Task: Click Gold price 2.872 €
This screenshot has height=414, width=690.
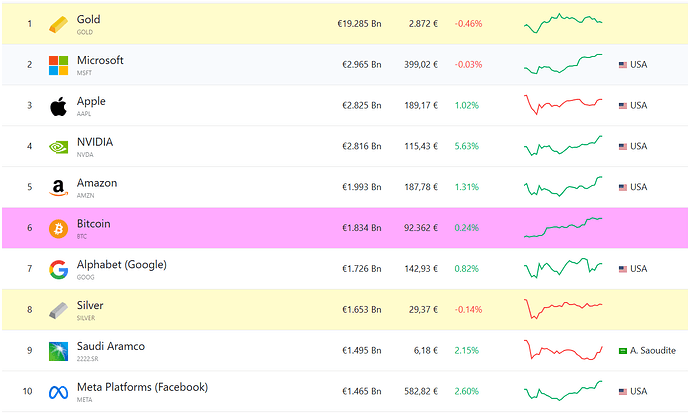Action: 423,24
